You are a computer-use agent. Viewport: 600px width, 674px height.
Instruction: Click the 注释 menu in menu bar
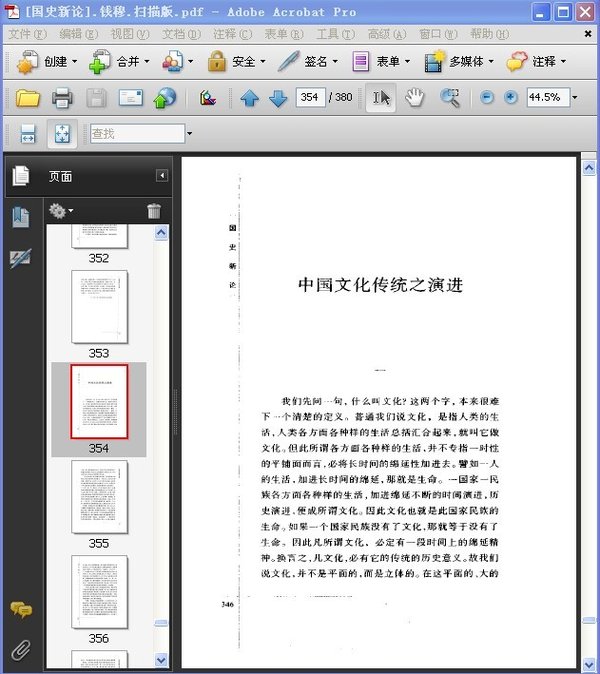tap(233, 34)
